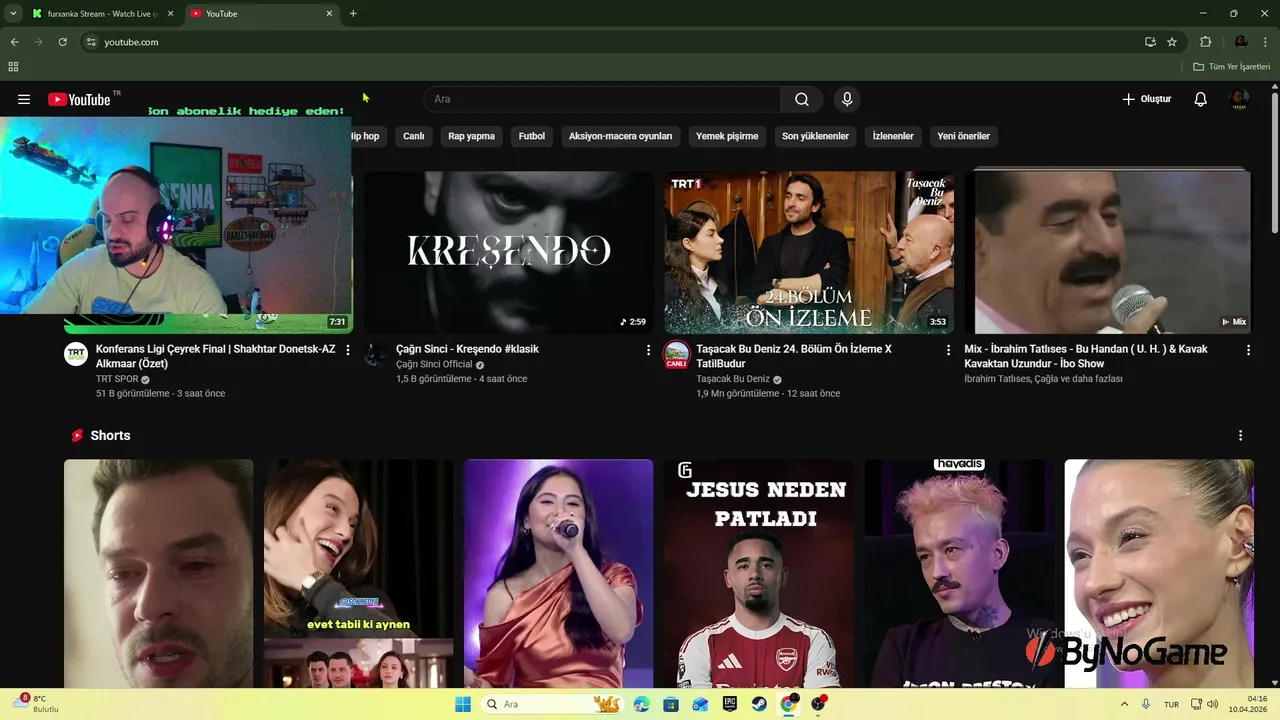Viewport: 1280px width, 720px height.
Task: Click the Taşacak Bu Deniz channel avatar
Action: (677, 354)
